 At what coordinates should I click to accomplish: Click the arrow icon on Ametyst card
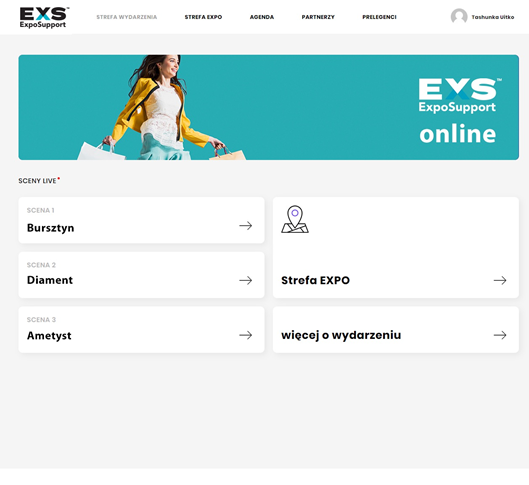tap(246, 335)
